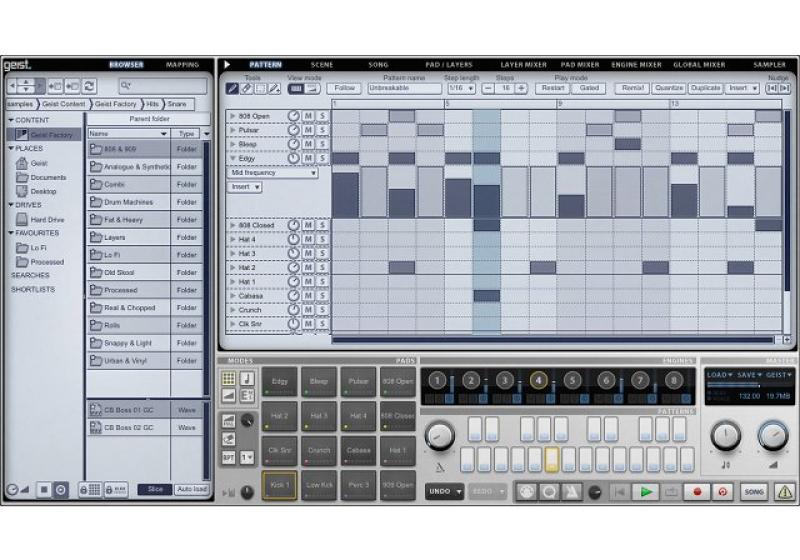
Task: Click the Pattern name text field
Action: 403,88
